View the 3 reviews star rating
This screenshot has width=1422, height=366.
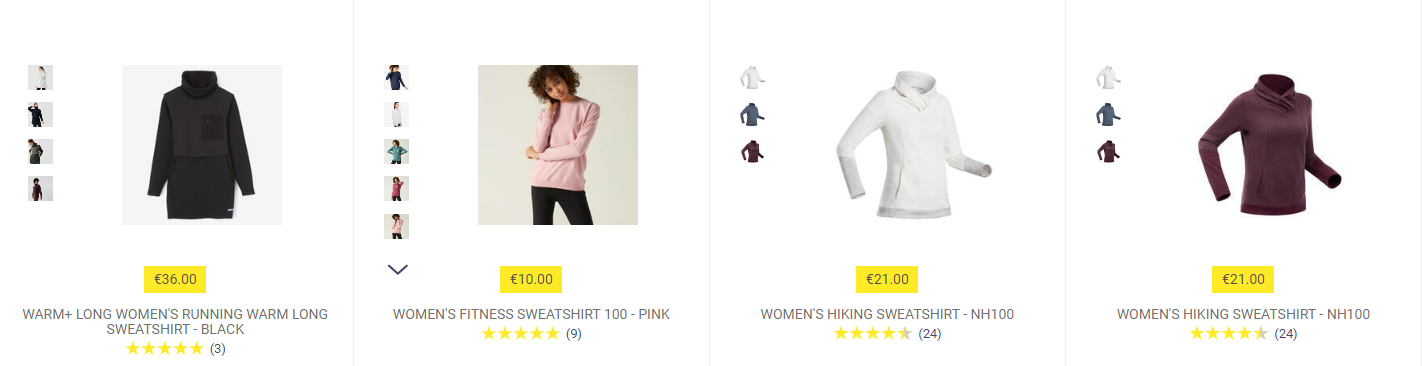(x=175, y=348)
